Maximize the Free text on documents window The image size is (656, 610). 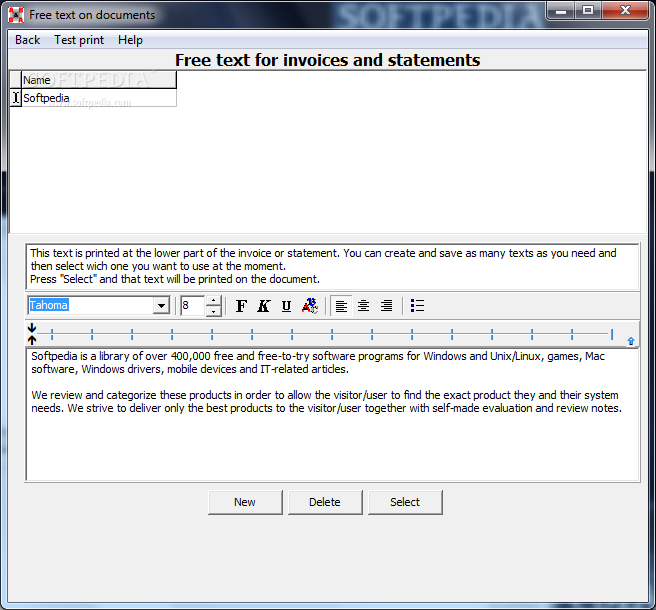point(588,10)
